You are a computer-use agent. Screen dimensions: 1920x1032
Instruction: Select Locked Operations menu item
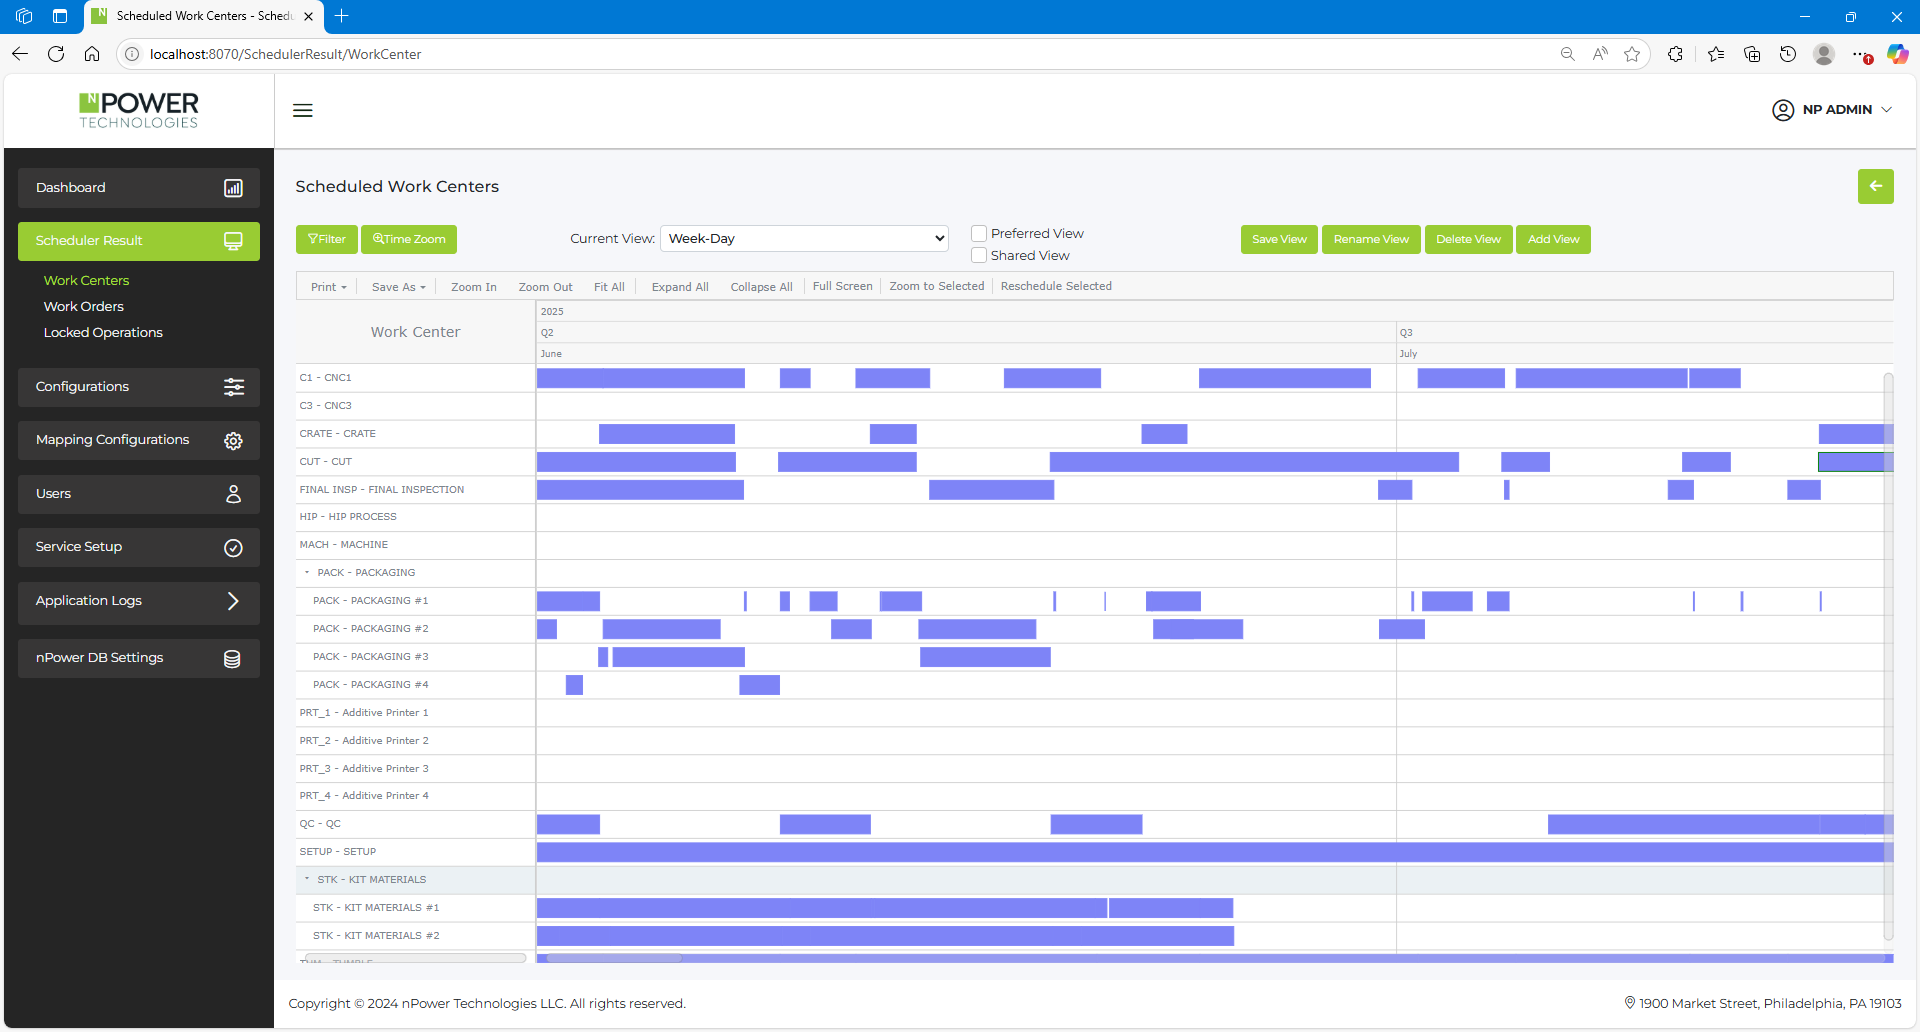point(103,333)
